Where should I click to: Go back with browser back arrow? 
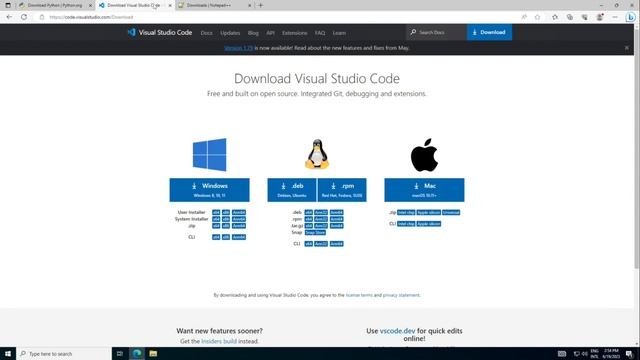coord(9,17)
